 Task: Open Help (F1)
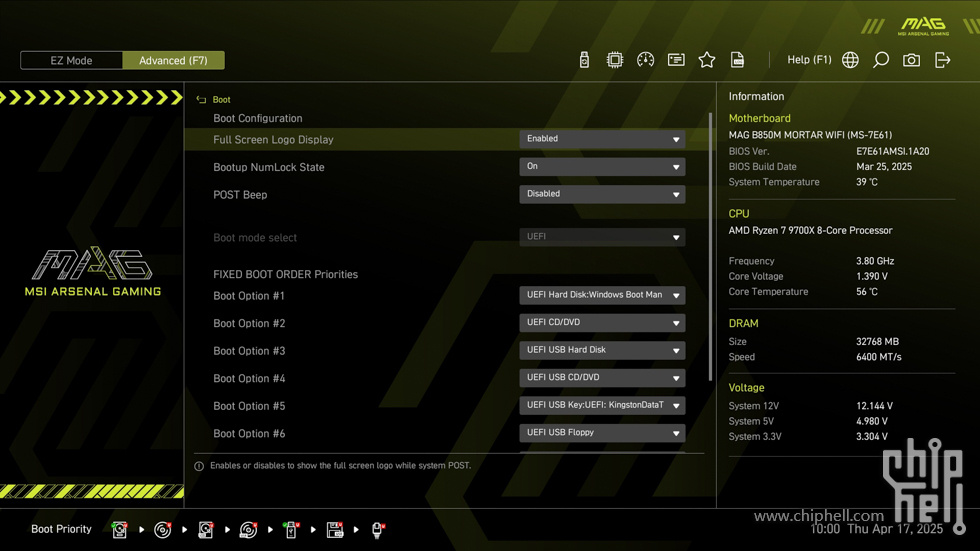809,60
